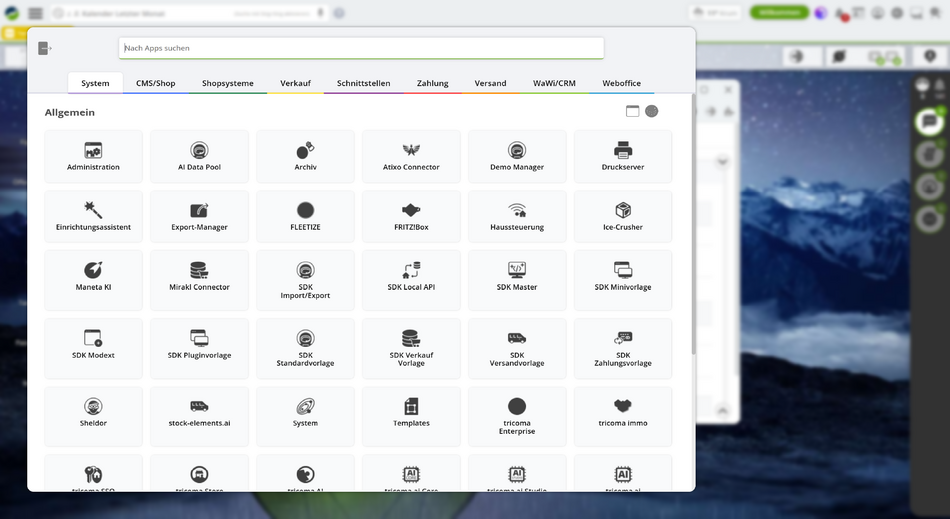
Task: Launch the Druckserver printer app
Action: coord(622,156)
